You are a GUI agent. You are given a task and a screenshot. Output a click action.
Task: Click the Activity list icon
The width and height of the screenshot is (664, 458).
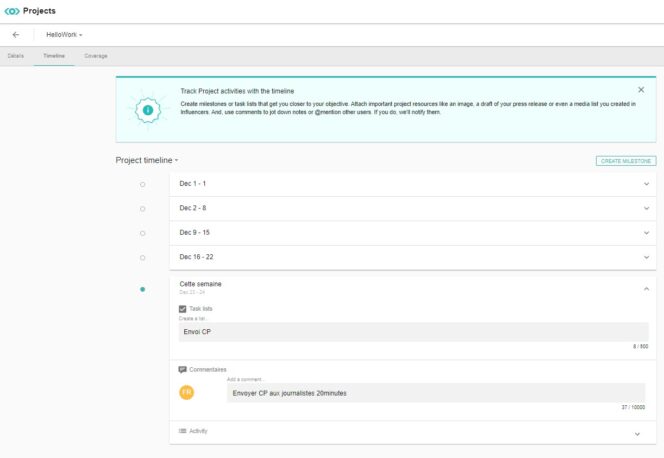coord(182,431)
